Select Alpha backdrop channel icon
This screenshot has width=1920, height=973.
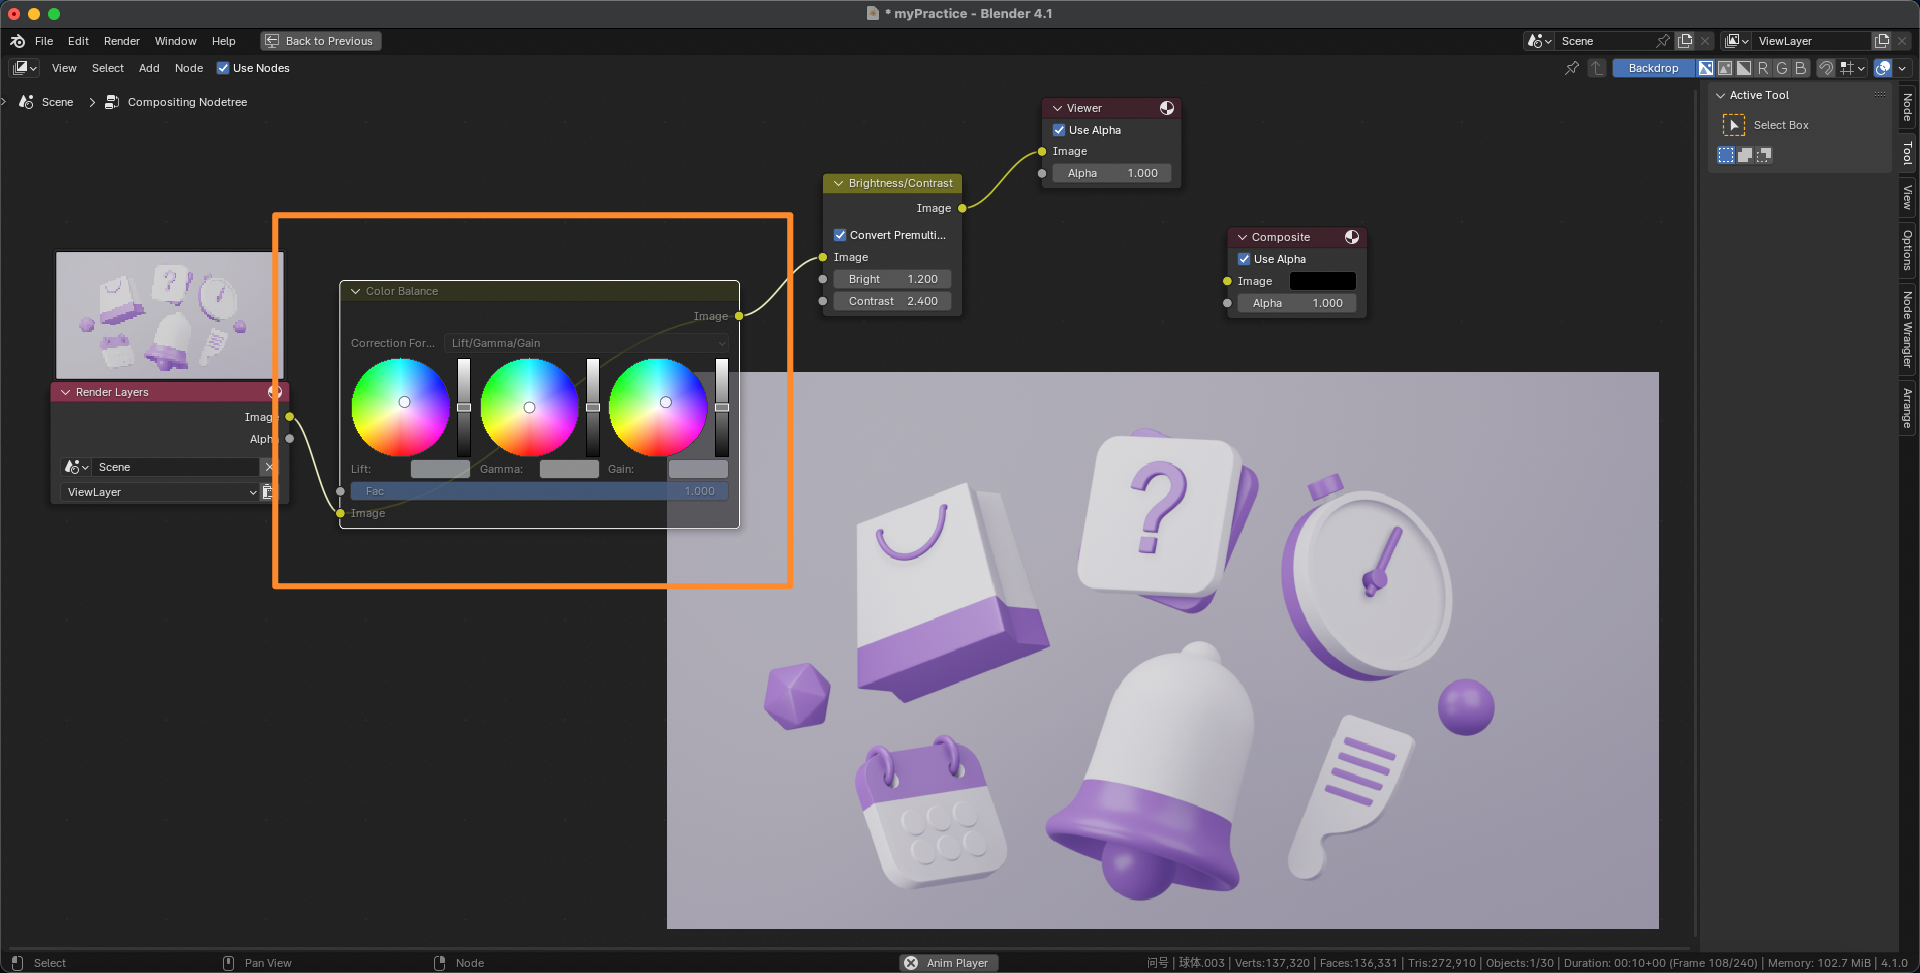[x=1744, y=68]
